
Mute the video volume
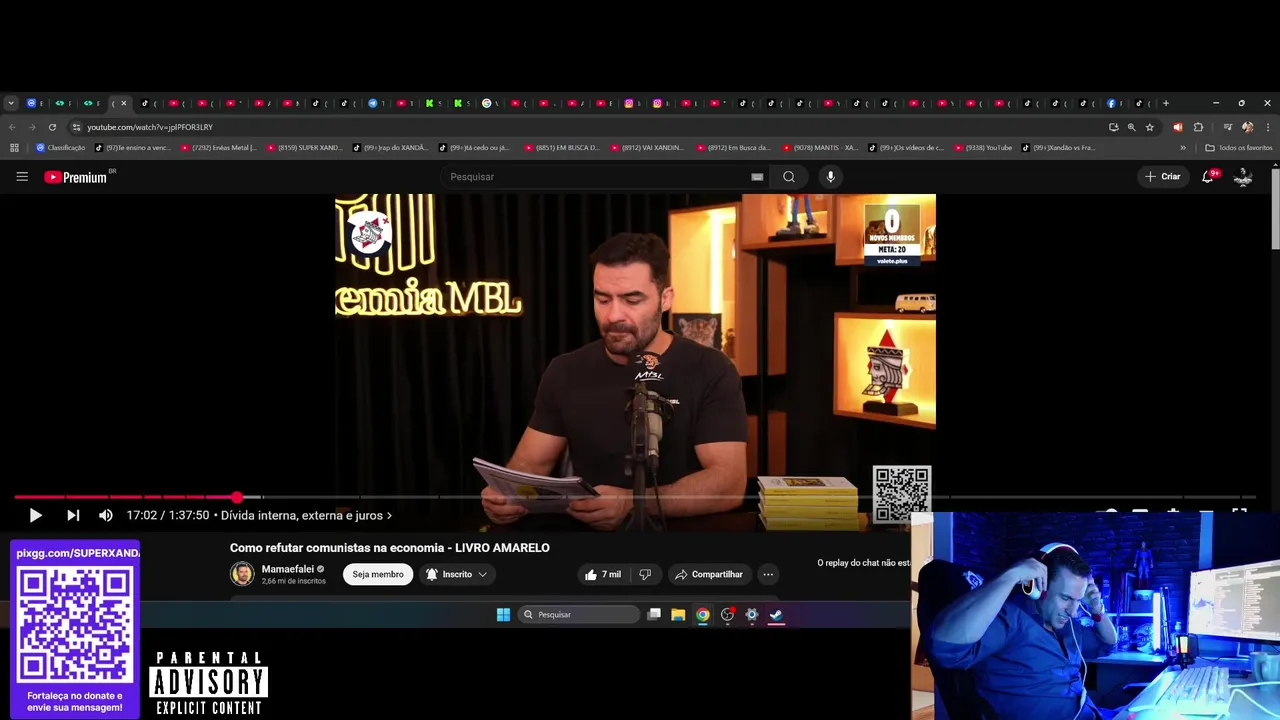(105, 515)
